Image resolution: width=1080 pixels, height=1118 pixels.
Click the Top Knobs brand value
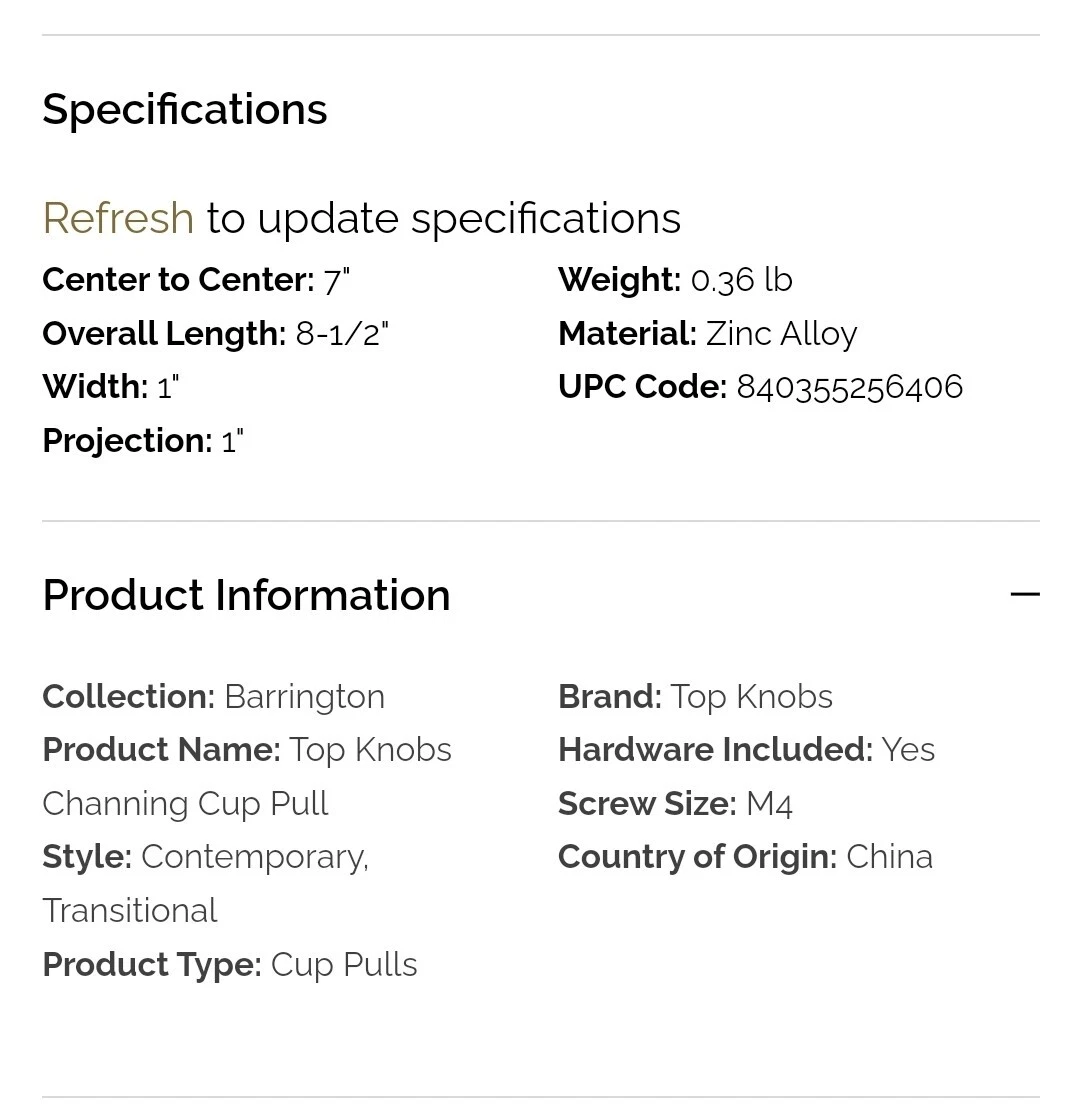pos(751,697)
